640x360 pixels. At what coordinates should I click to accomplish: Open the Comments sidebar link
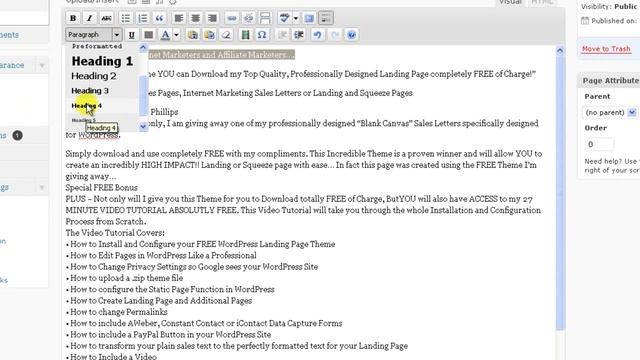pos(9,35)
